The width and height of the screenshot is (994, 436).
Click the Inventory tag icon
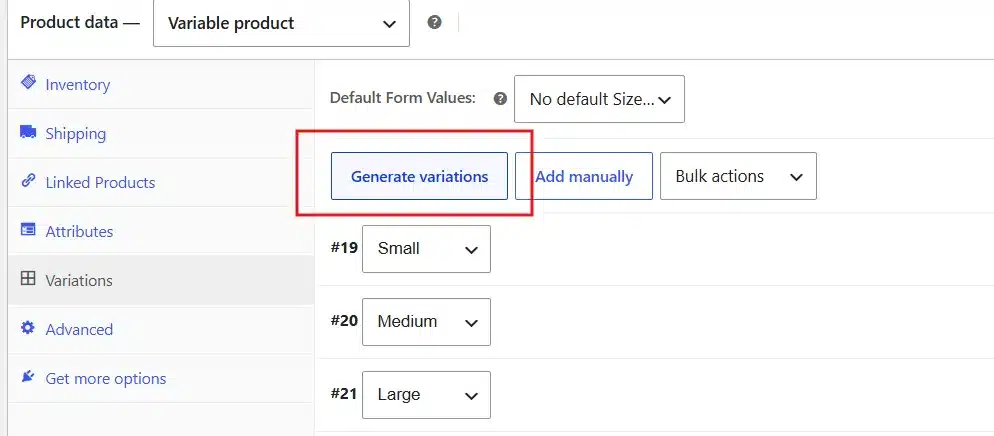coord(28,82)
